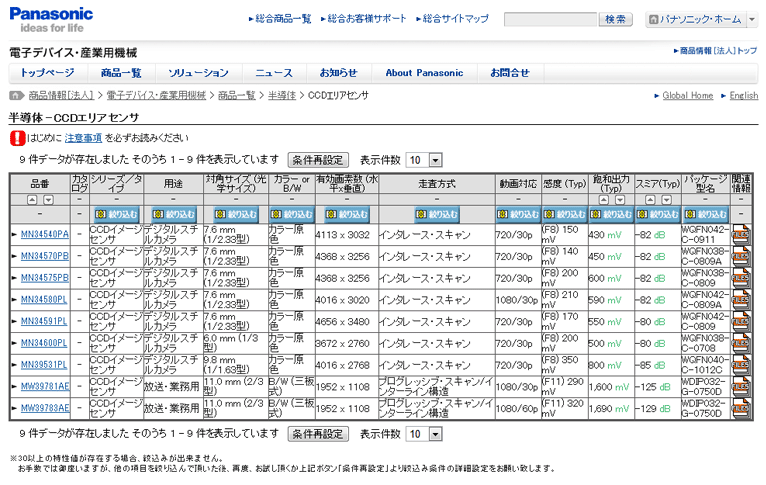Open ソリューション nav tab
766x485 pixels.
[198, 73]
